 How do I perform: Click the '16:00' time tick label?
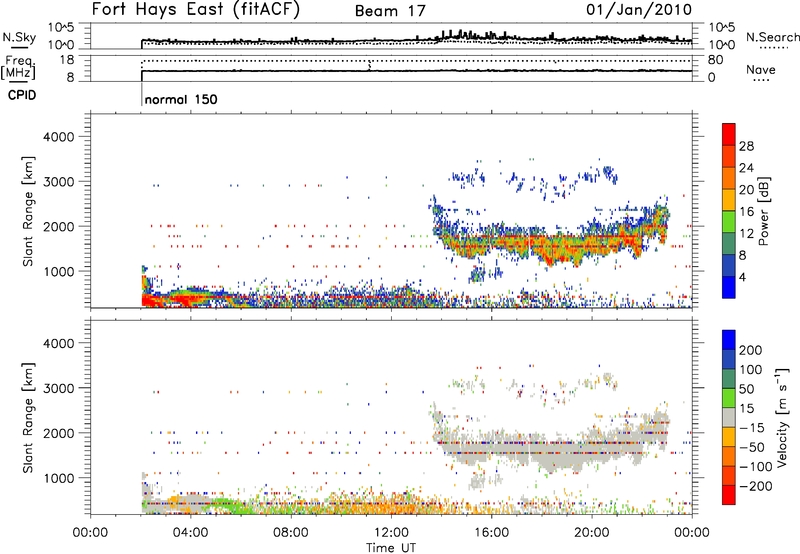pyautogui.click(x=491, y=533)
